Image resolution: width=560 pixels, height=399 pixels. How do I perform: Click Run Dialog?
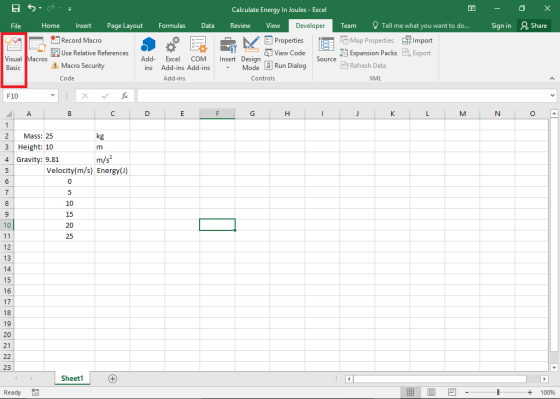click(x=285, y=65)
